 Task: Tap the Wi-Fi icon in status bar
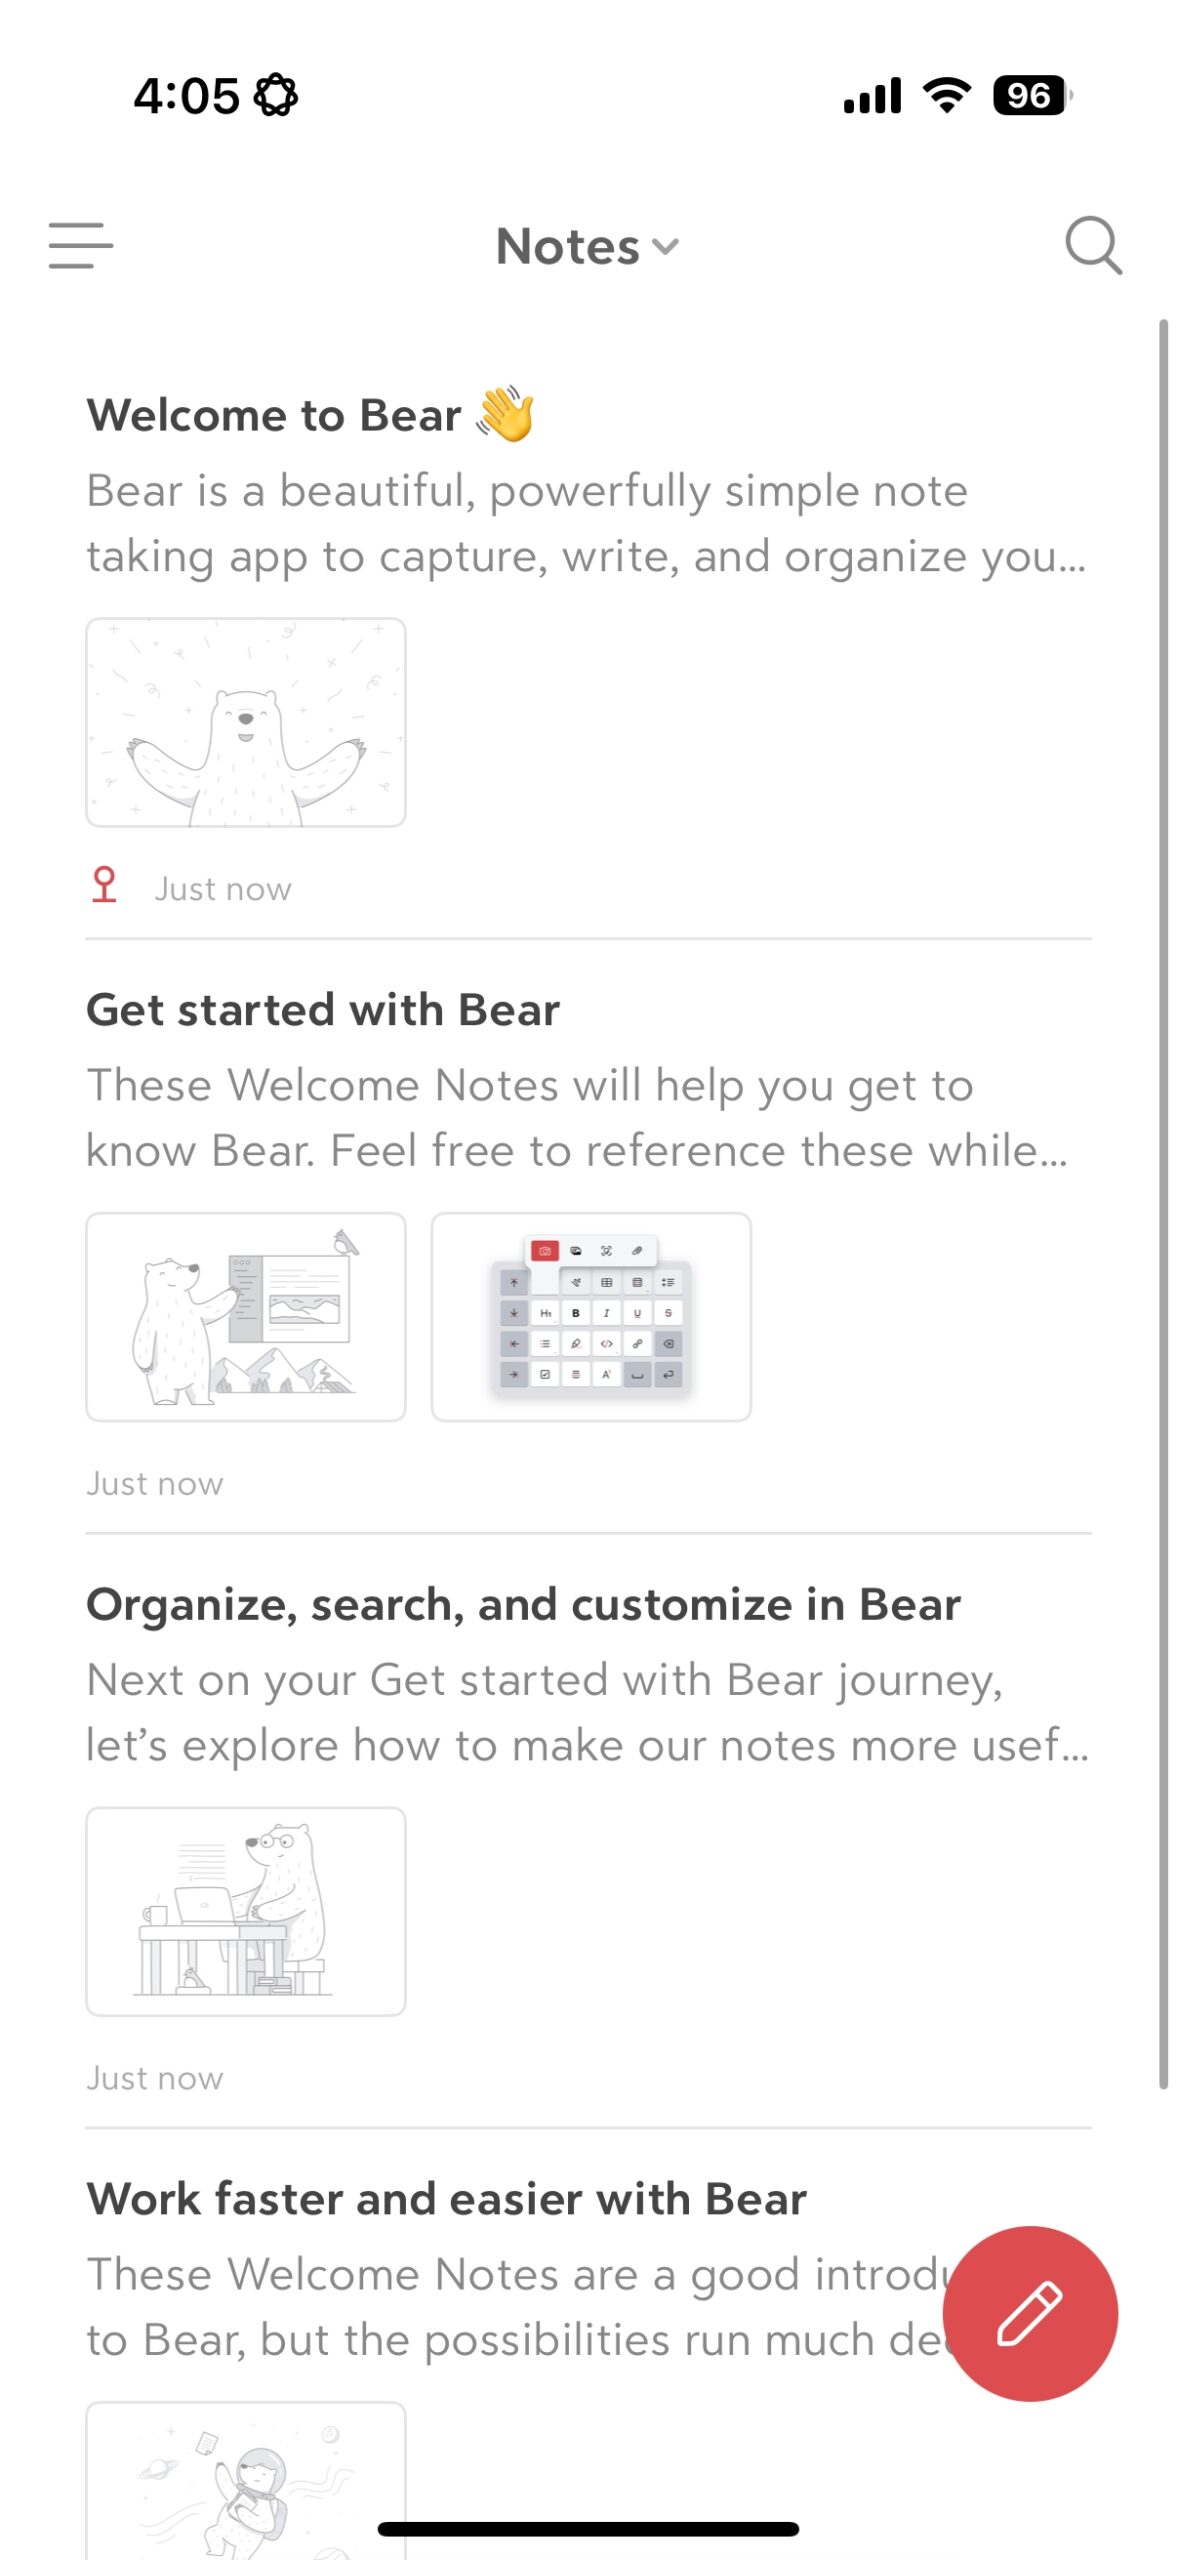pyautogui.click(x=946, y=96)
